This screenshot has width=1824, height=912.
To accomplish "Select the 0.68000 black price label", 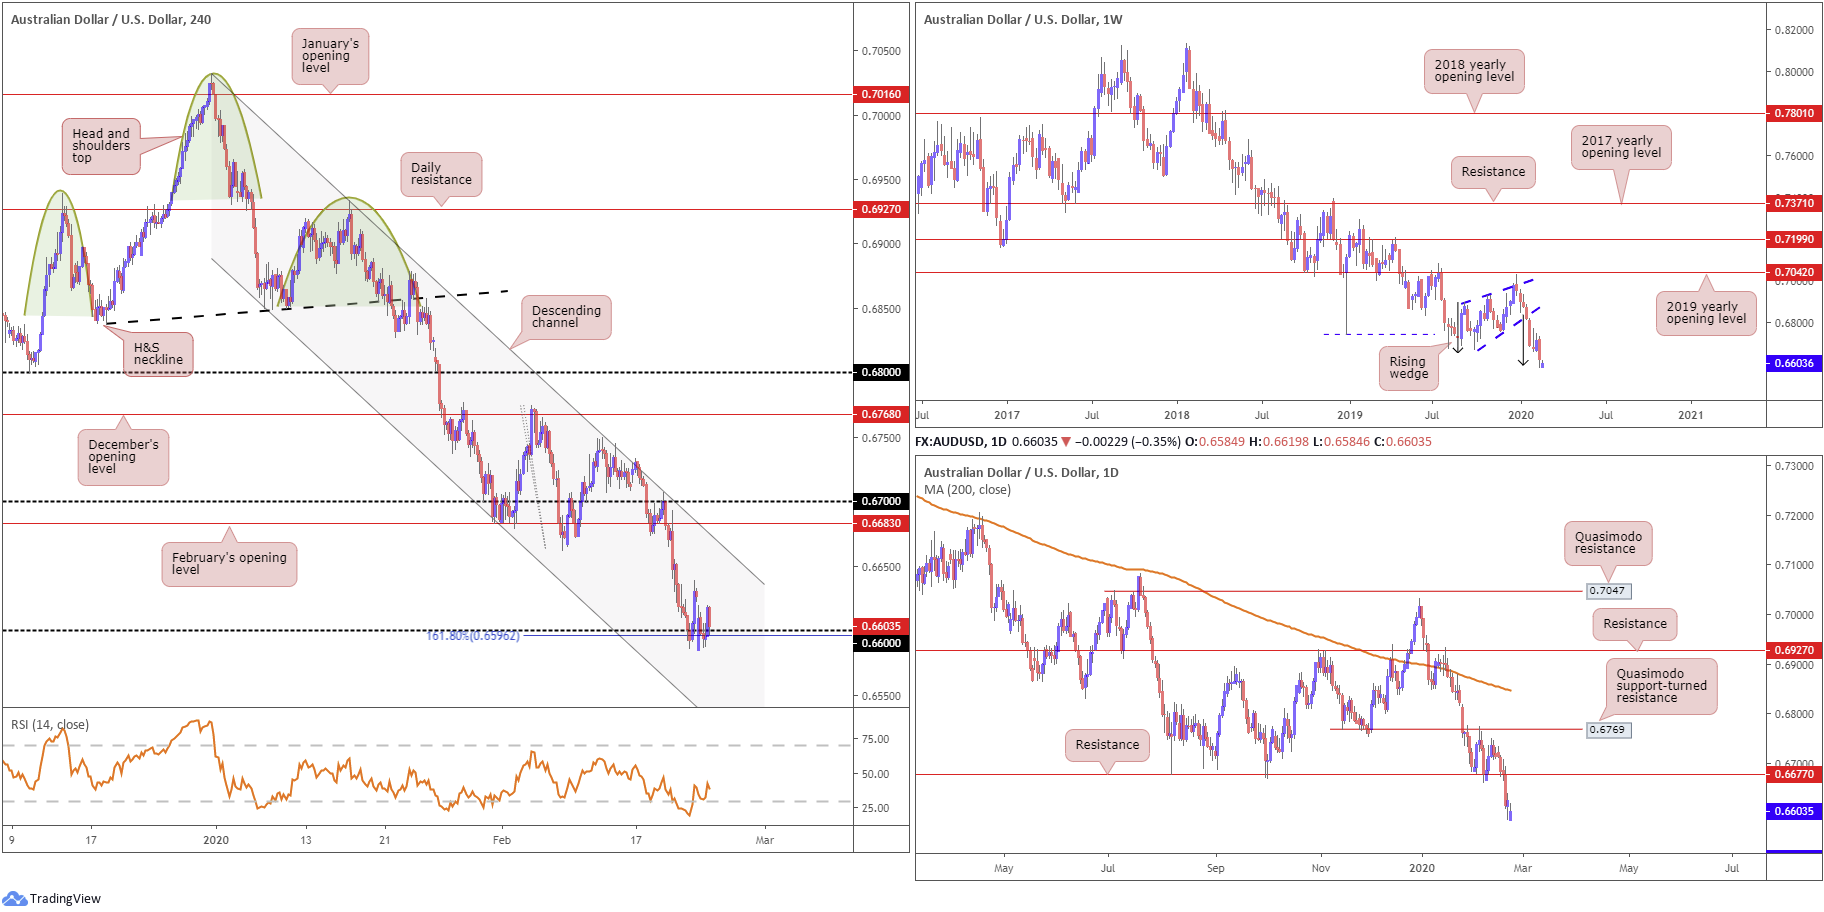I will coord(881,372).
